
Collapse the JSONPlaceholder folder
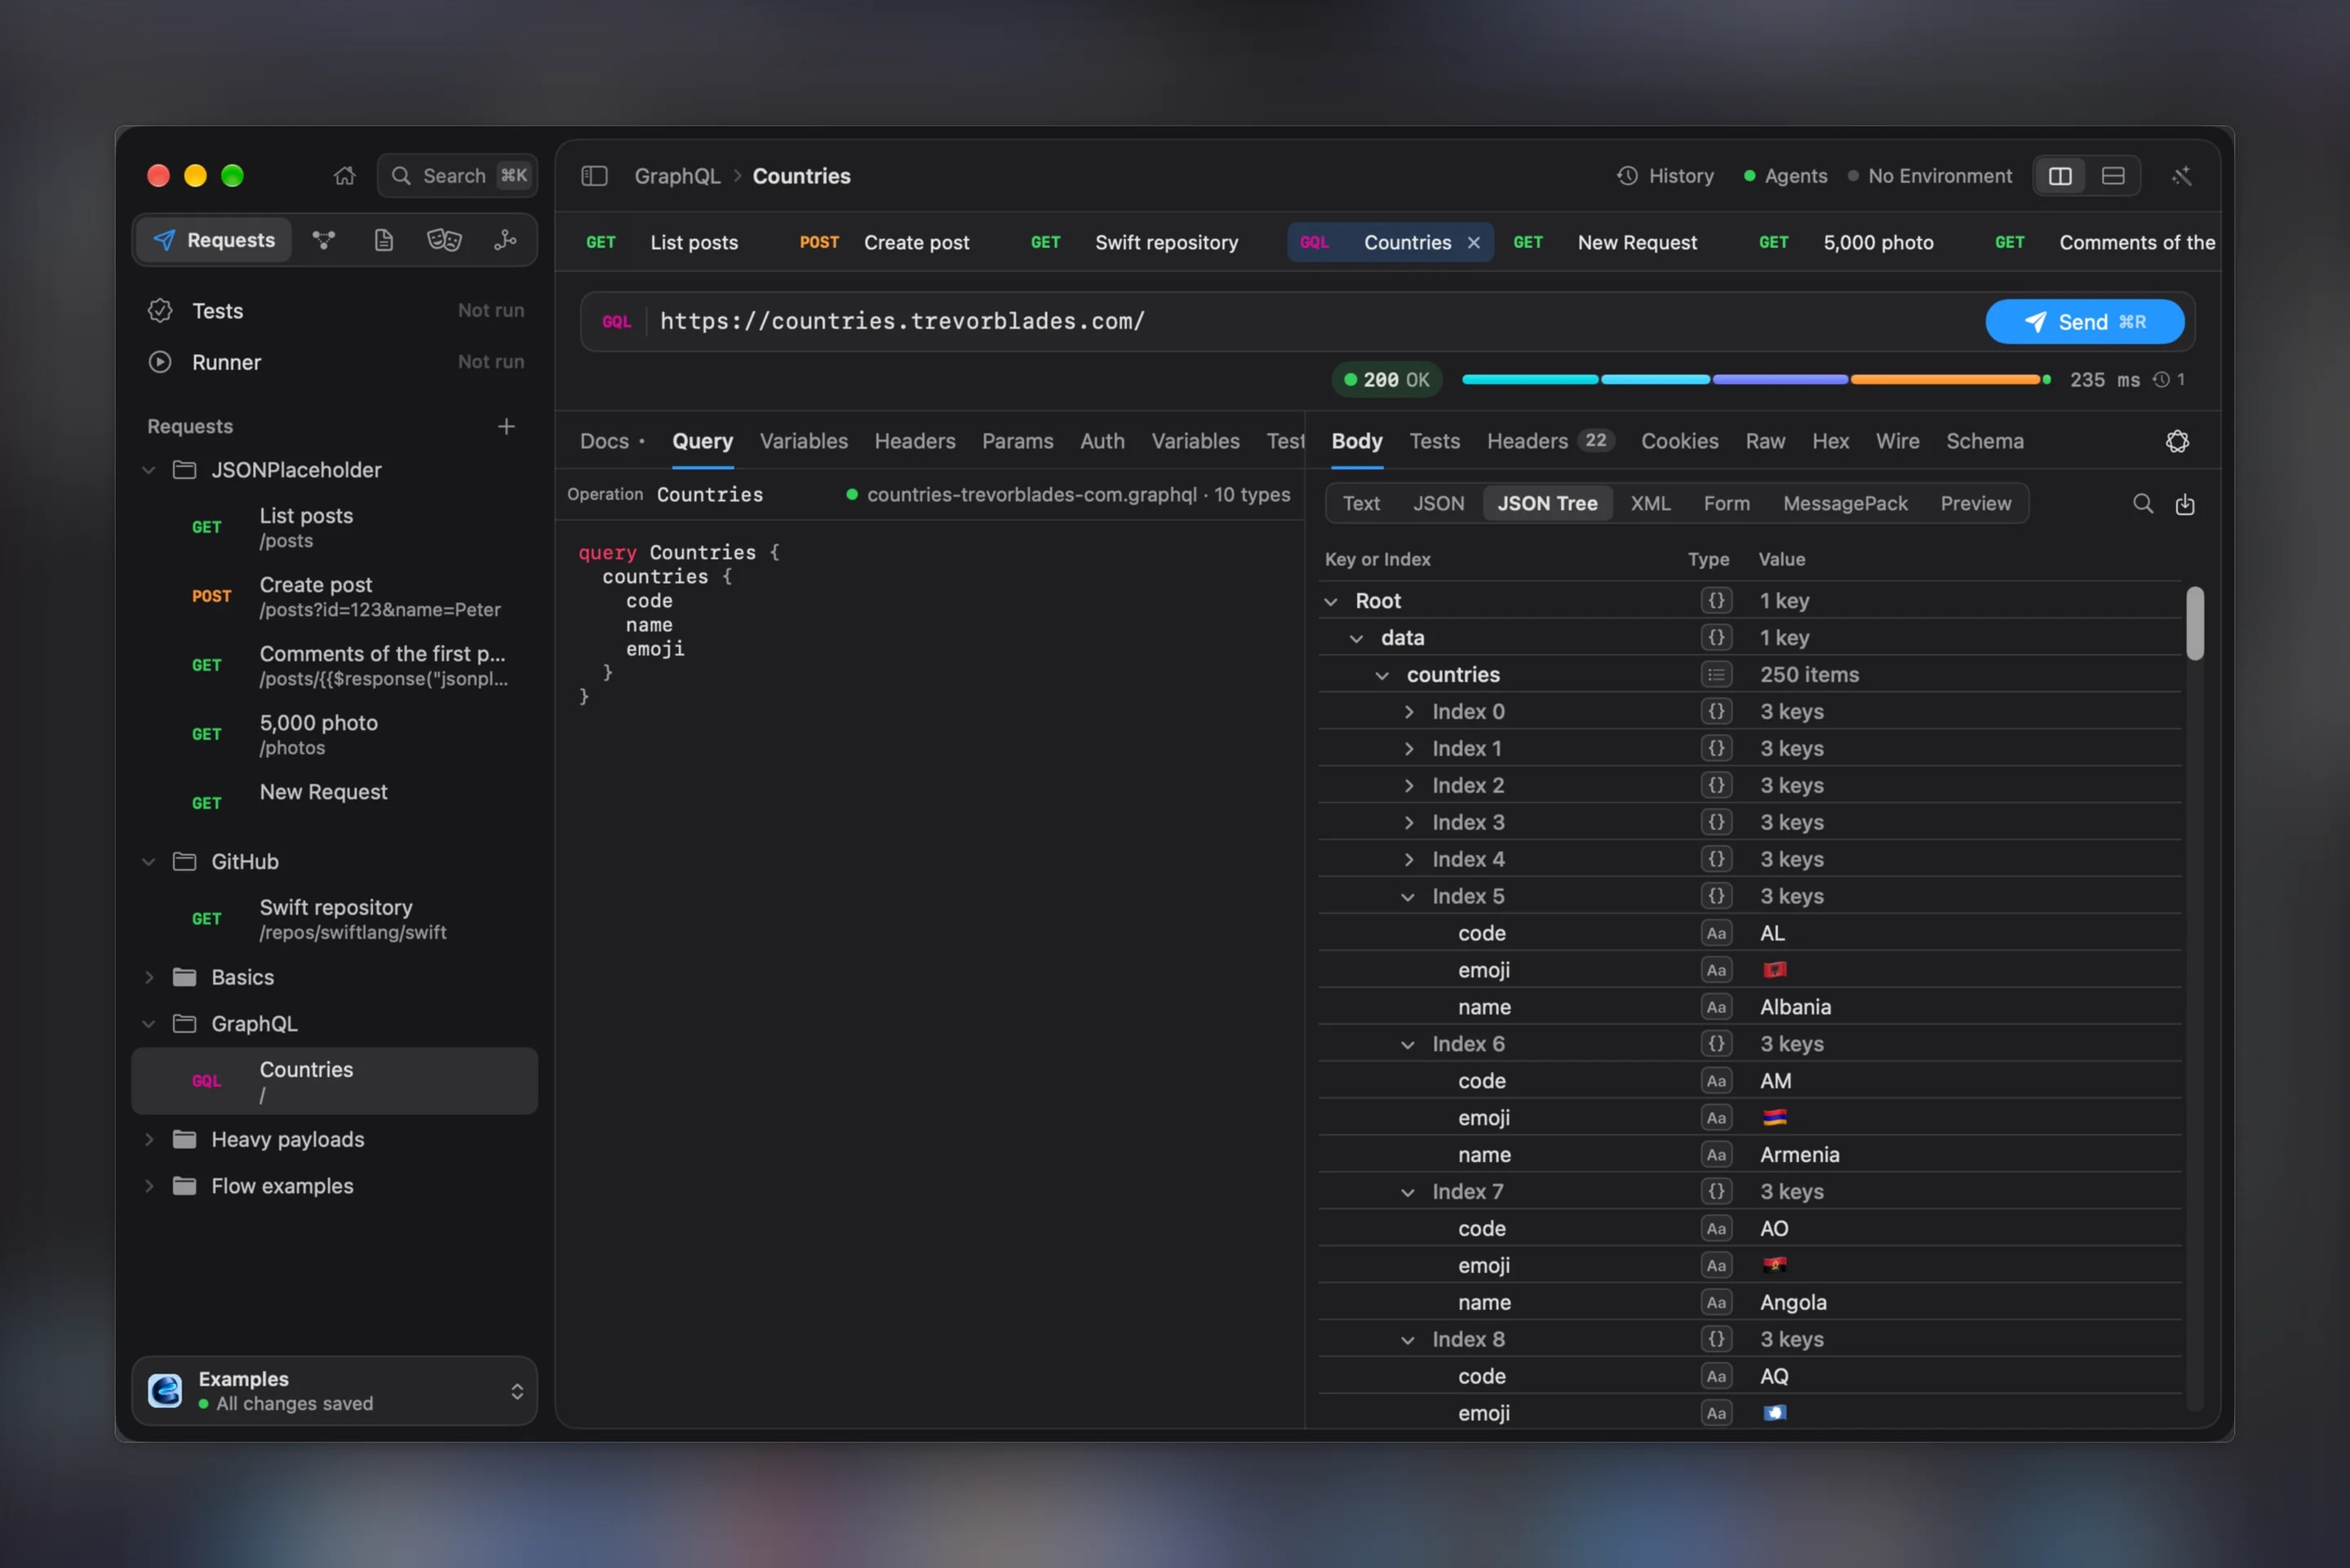(x=149, y=470)
